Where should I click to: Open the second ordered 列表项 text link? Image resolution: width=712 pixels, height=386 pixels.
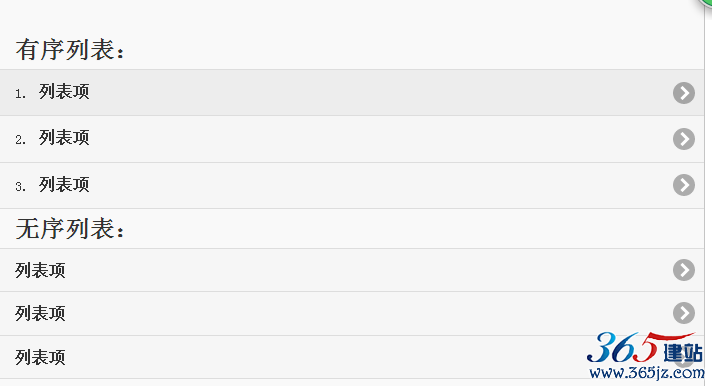click(x=64, y=138)
